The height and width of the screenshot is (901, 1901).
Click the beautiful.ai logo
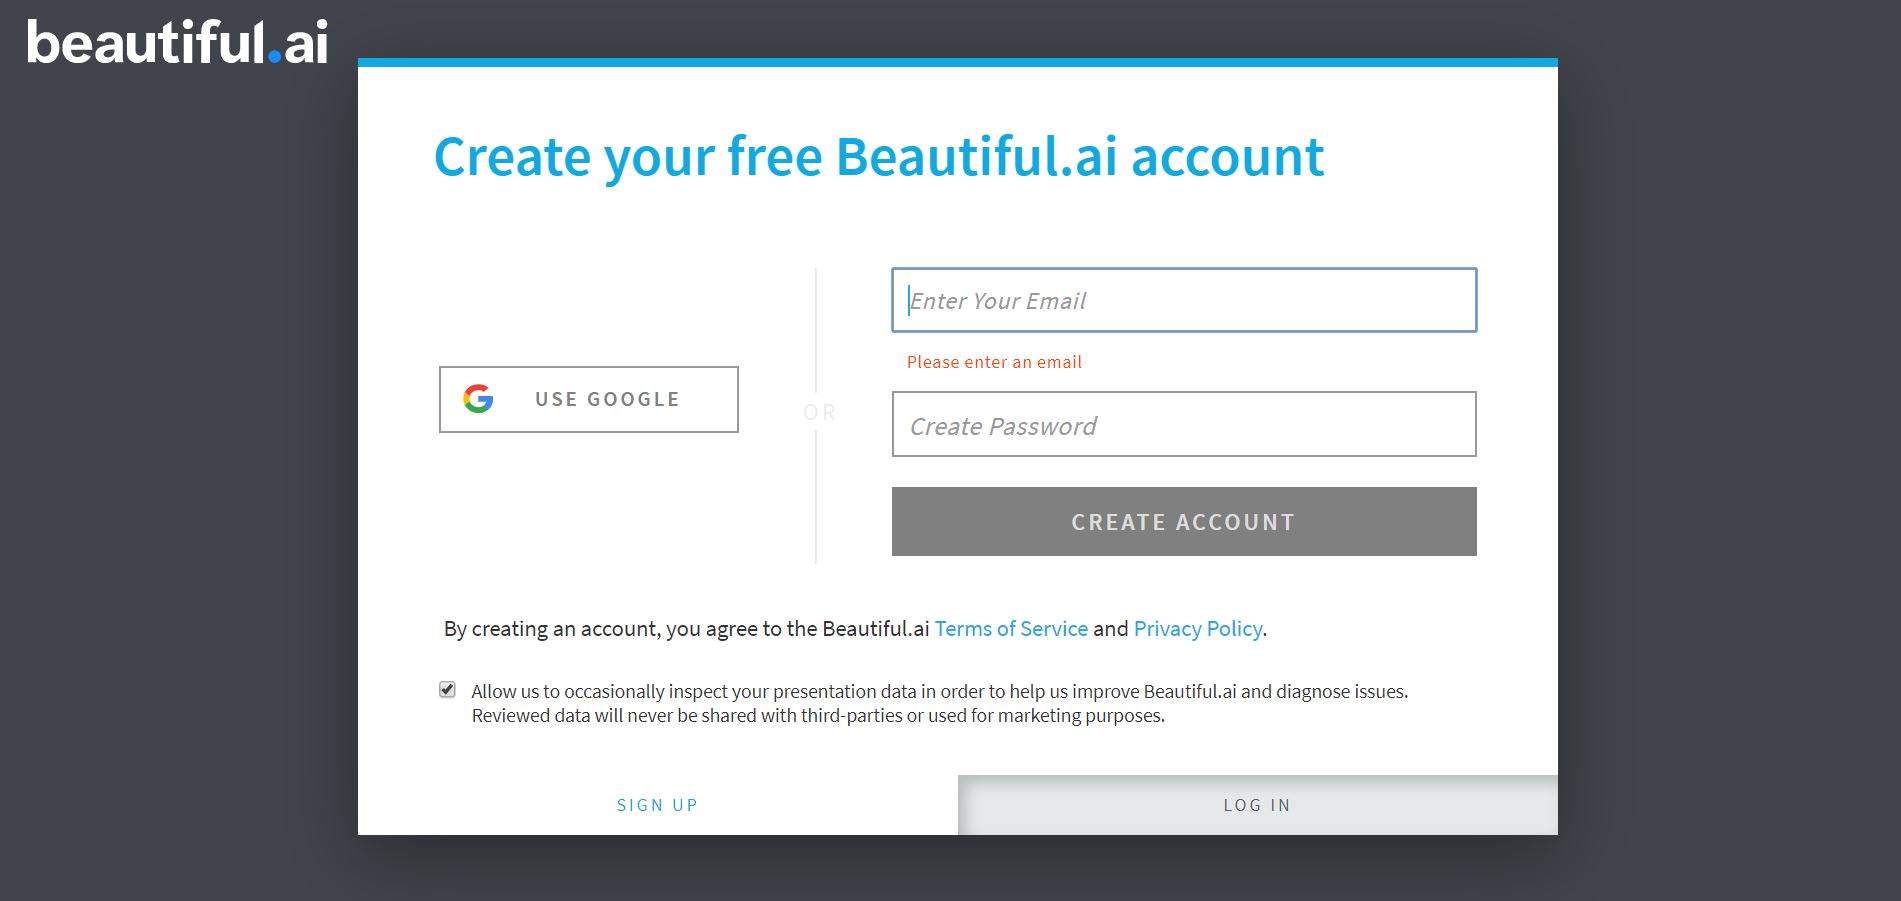click(177, 43)
